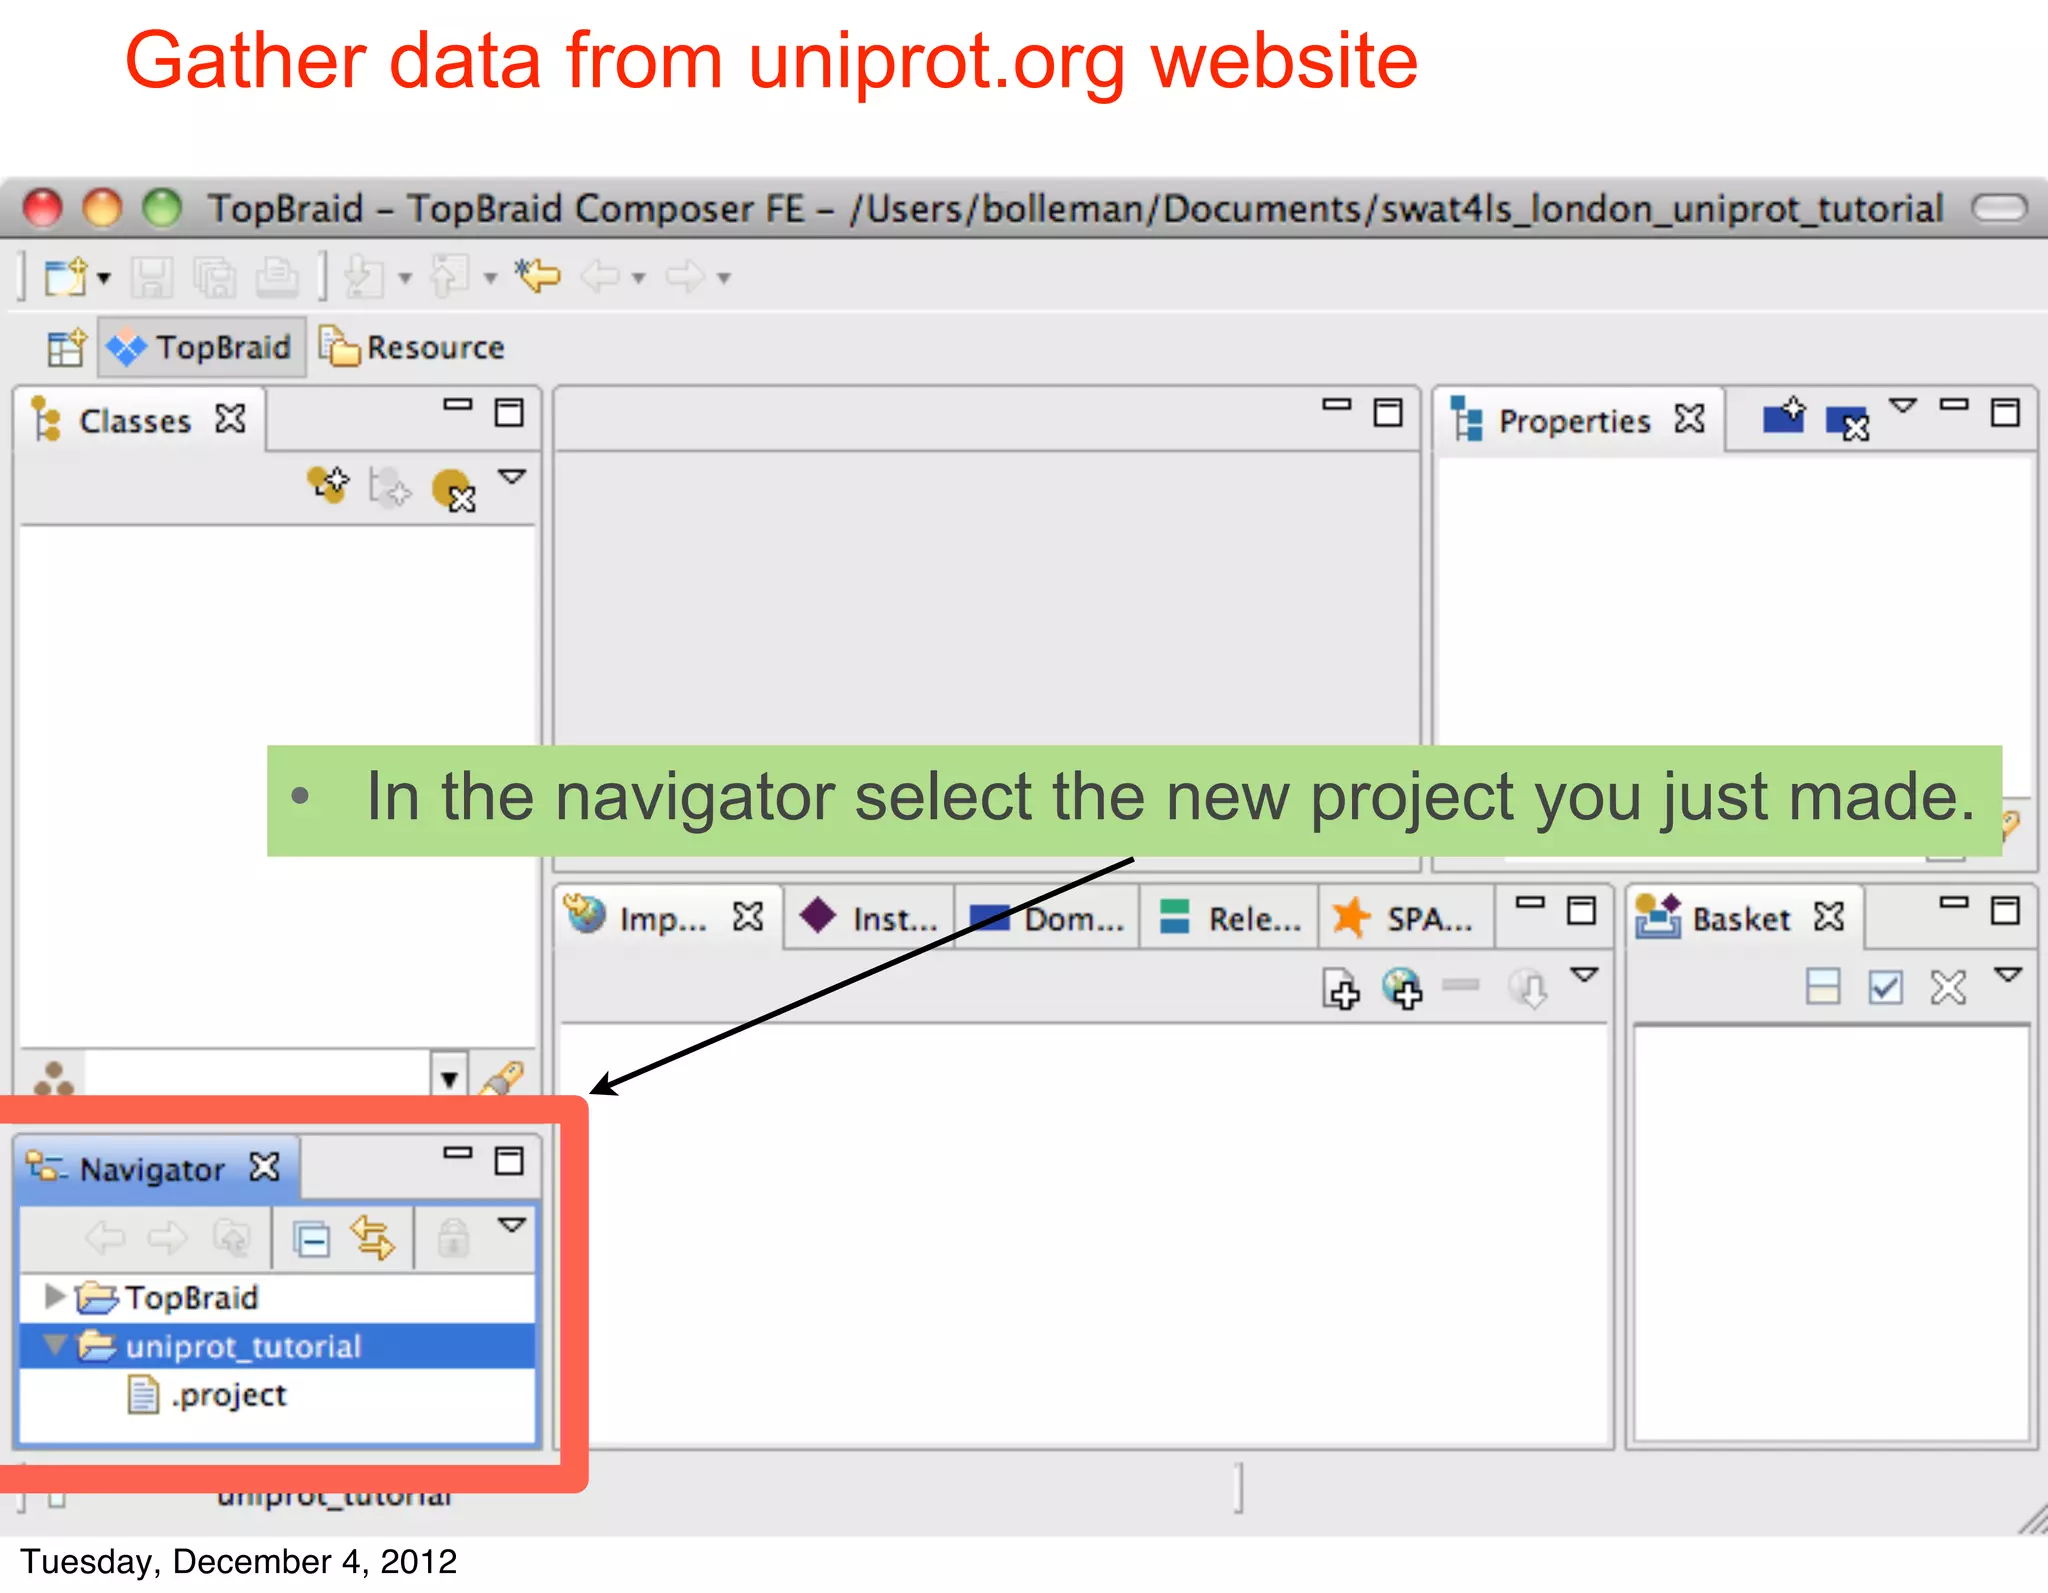The height and width of the screenshot is (1593, 2048).
Task: Expand the TopBraid folder in Navigator
Action: [x=55, y=1297]
